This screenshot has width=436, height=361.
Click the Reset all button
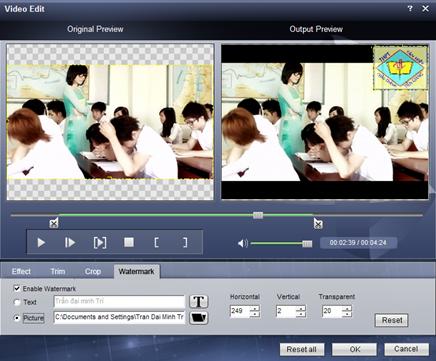[x=302, y=349]
